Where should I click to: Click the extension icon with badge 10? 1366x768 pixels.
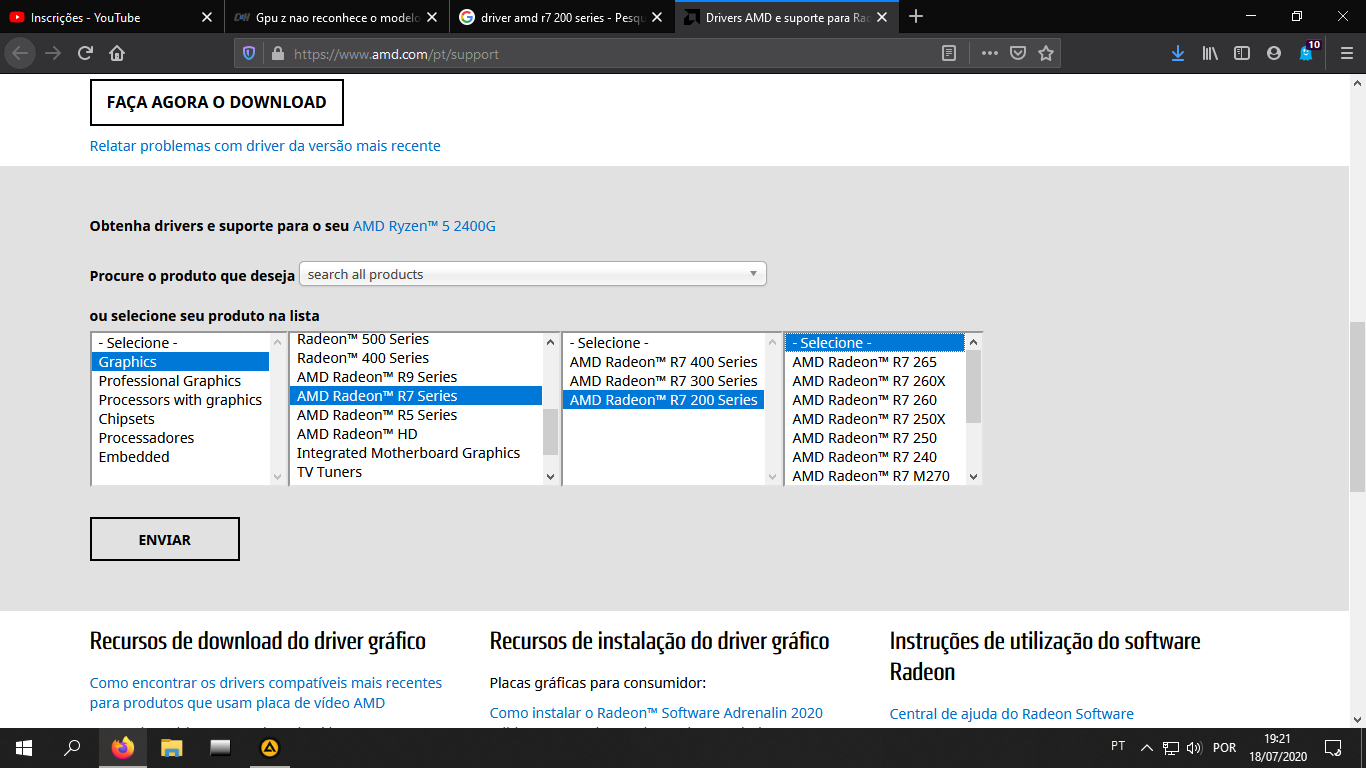click(x=1307, y=52)
